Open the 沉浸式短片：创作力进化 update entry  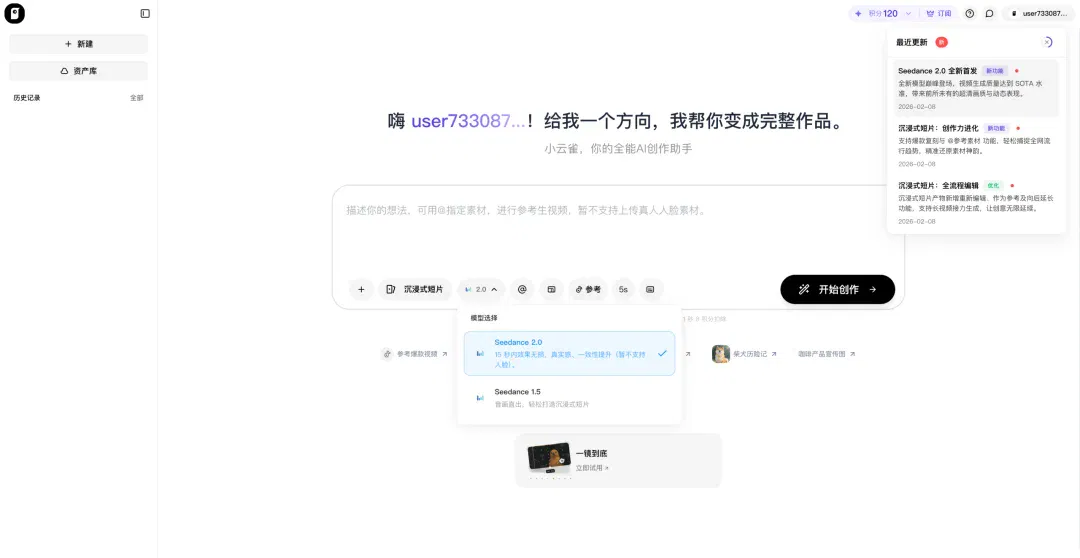pos(976,145)
